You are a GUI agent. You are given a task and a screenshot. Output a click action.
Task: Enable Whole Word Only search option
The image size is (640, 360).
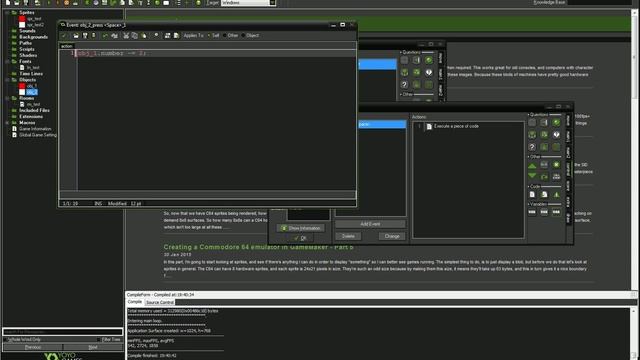[23, 339]
